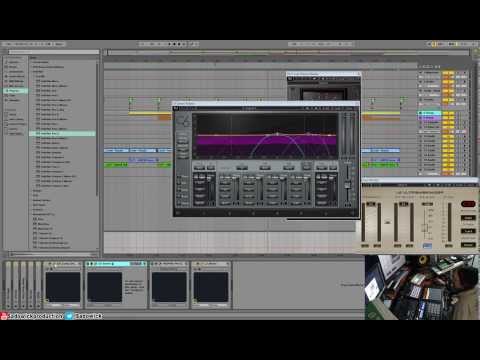Click the bottom black button in the L2 limiter
Viewport: 480px width, 360px height.
(468, 245)
